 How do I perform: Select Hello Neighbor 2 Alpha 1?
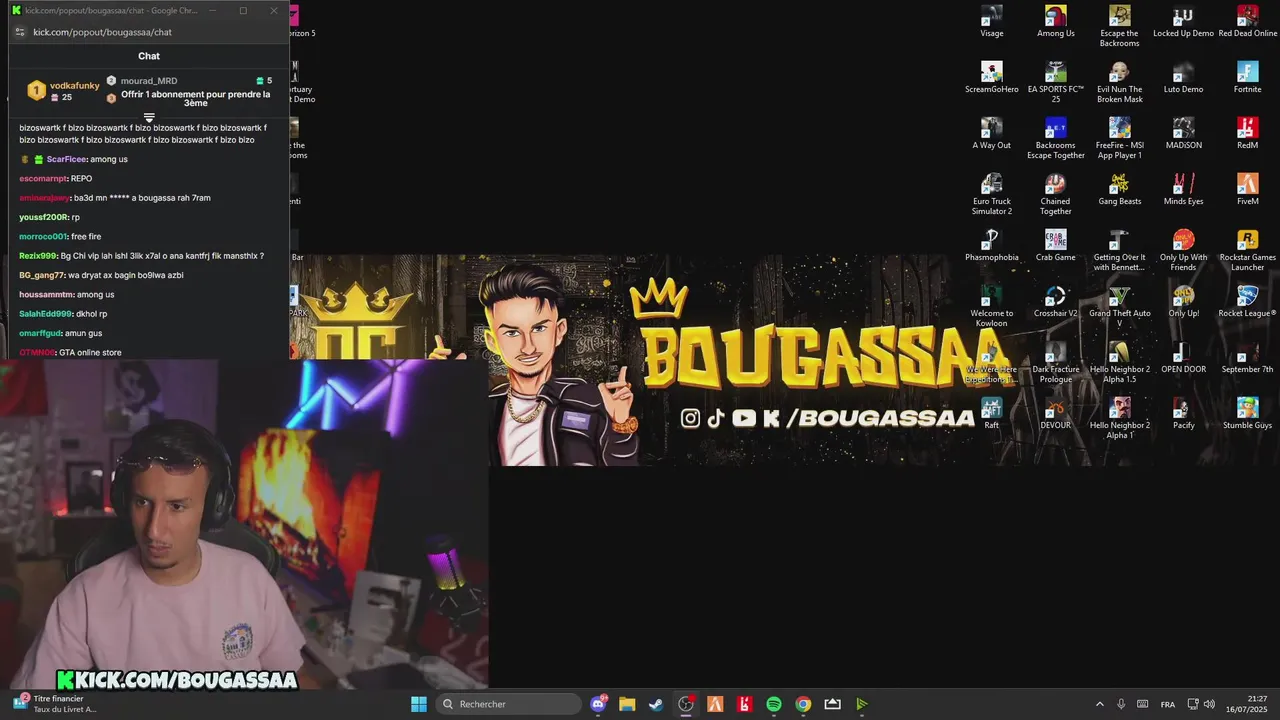pos(1119,419)
